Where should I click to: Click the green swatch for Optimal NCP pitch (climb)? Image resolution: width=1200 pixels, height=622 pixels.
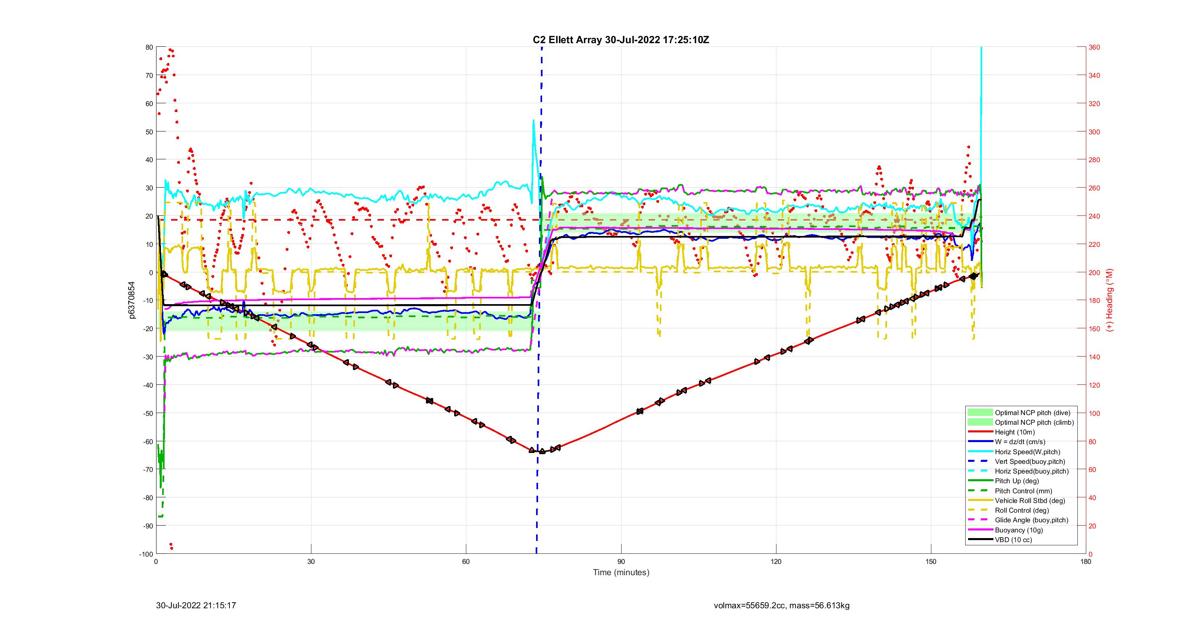coord(979,421)
